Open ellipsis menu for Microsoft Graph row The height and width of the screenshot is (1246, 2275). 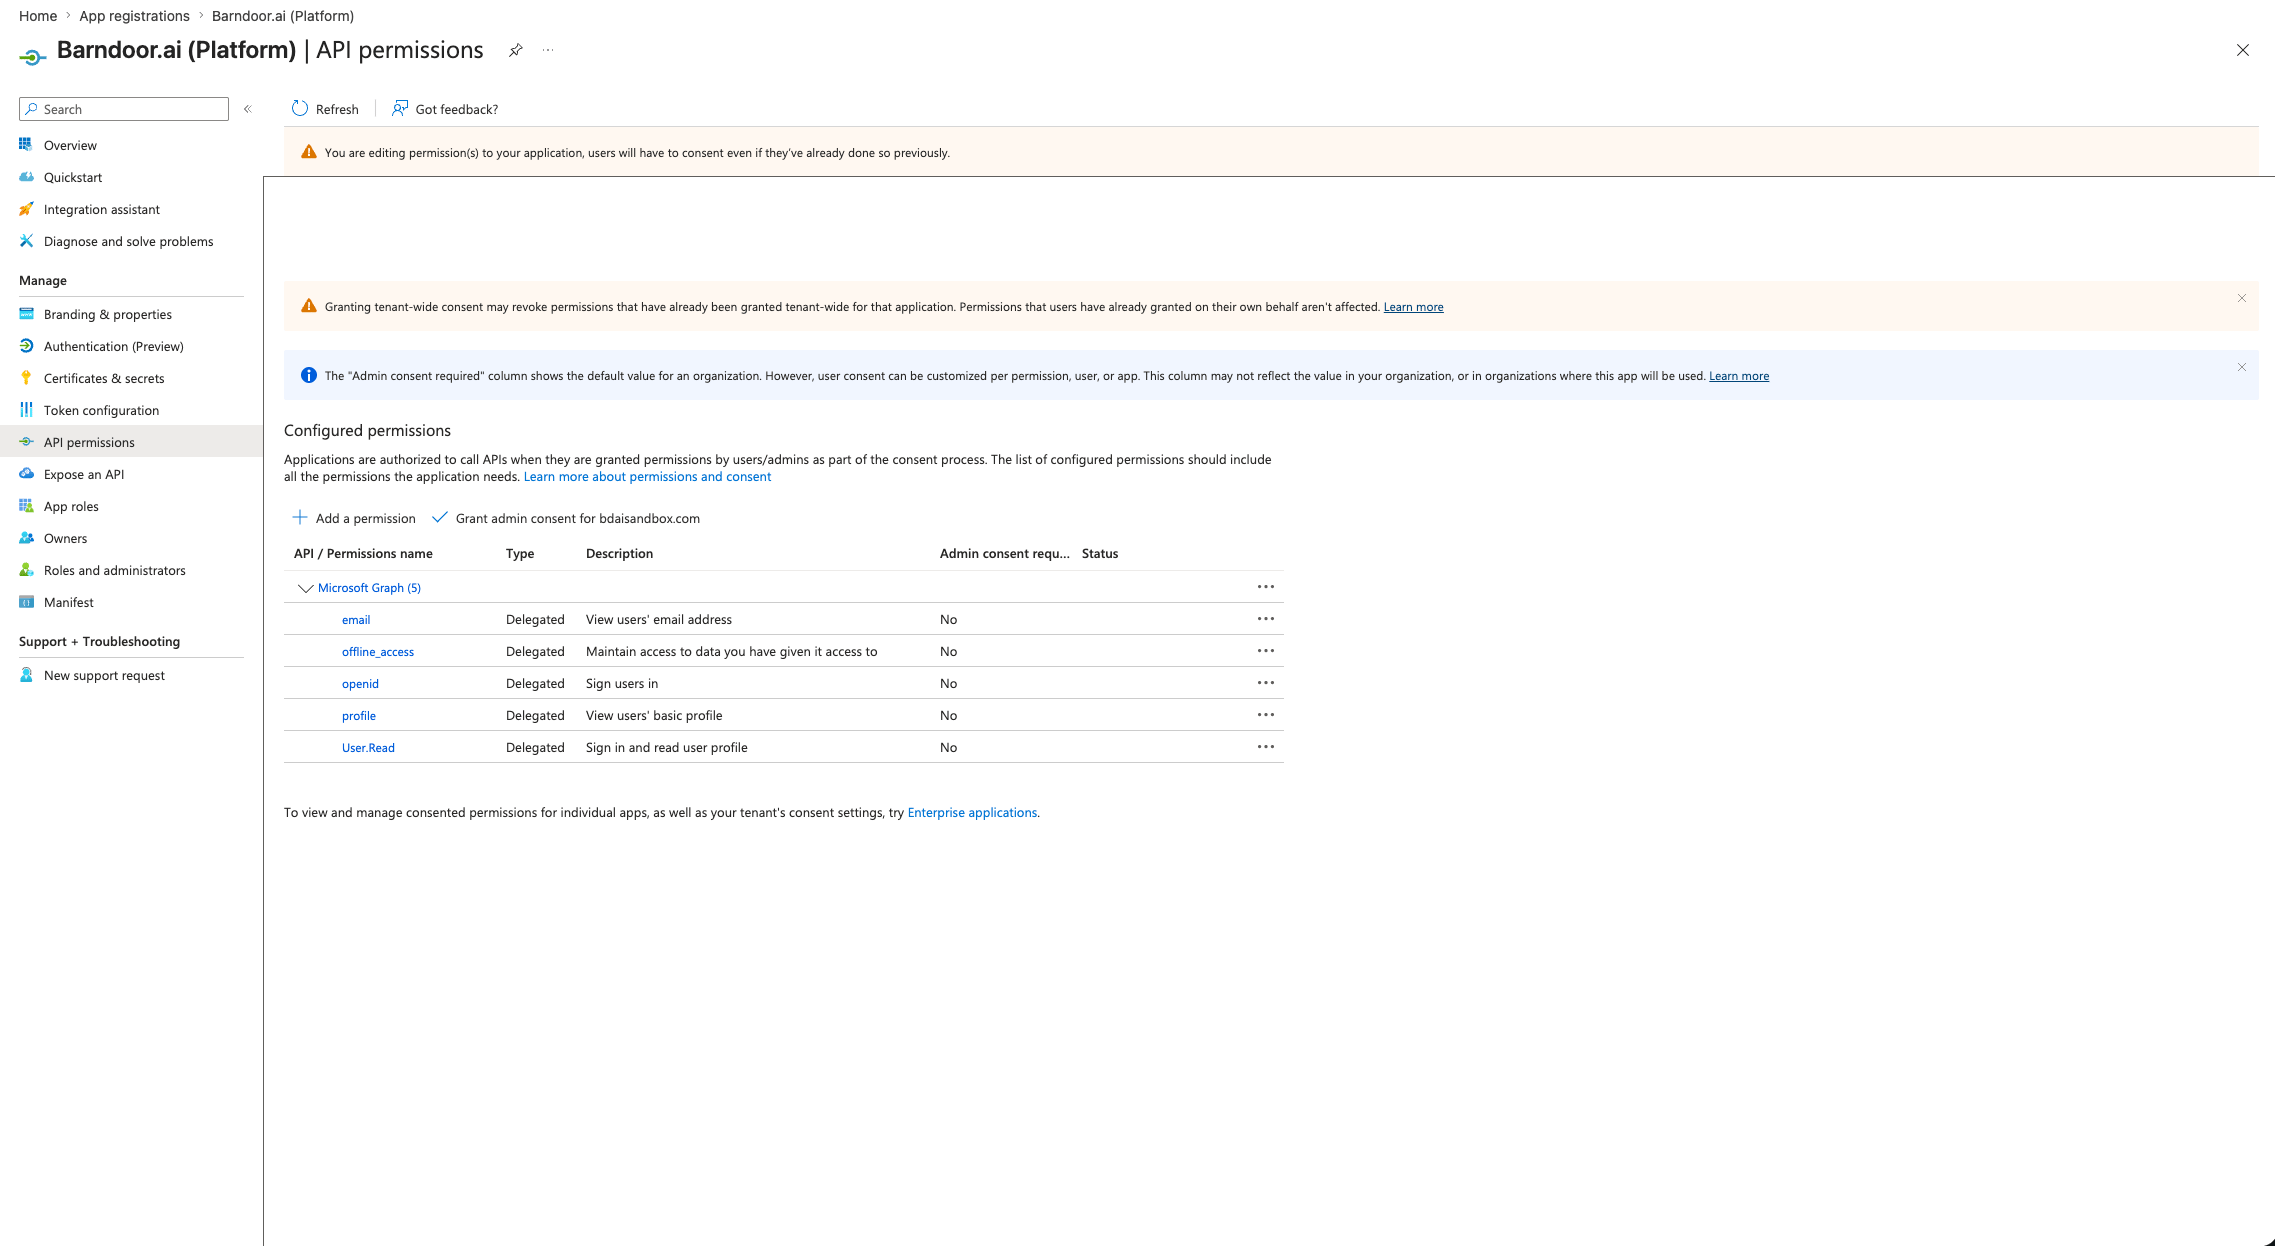coord(1265,587)
